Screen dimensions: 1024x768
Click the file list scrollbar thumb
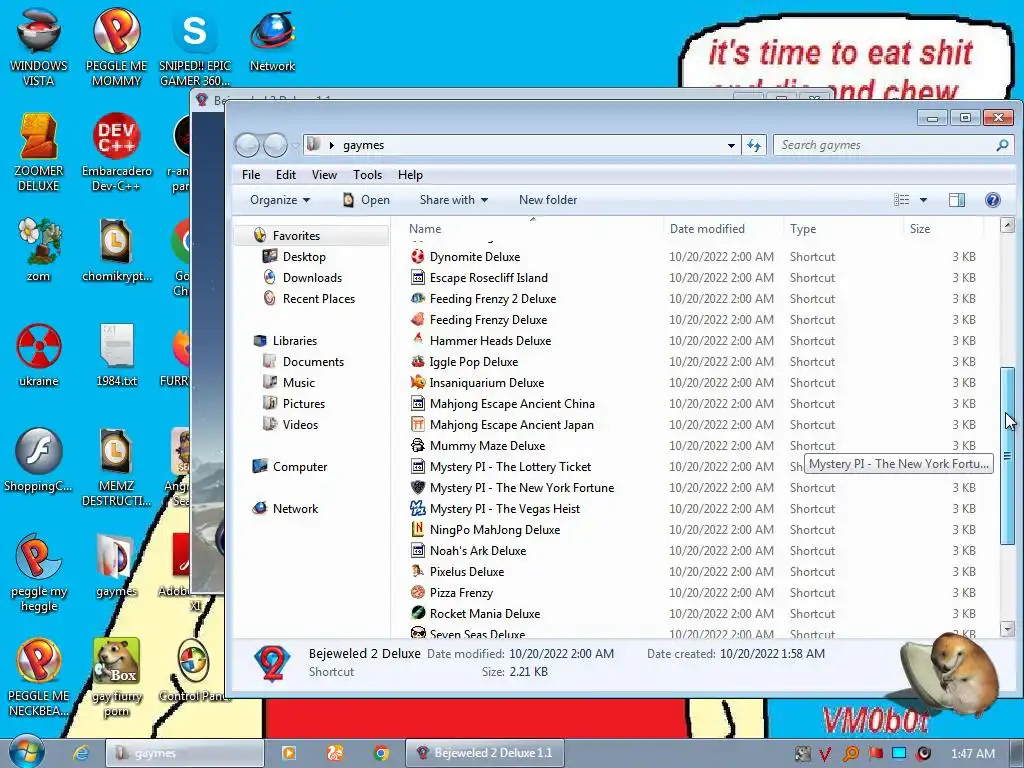coord(1007,455)
